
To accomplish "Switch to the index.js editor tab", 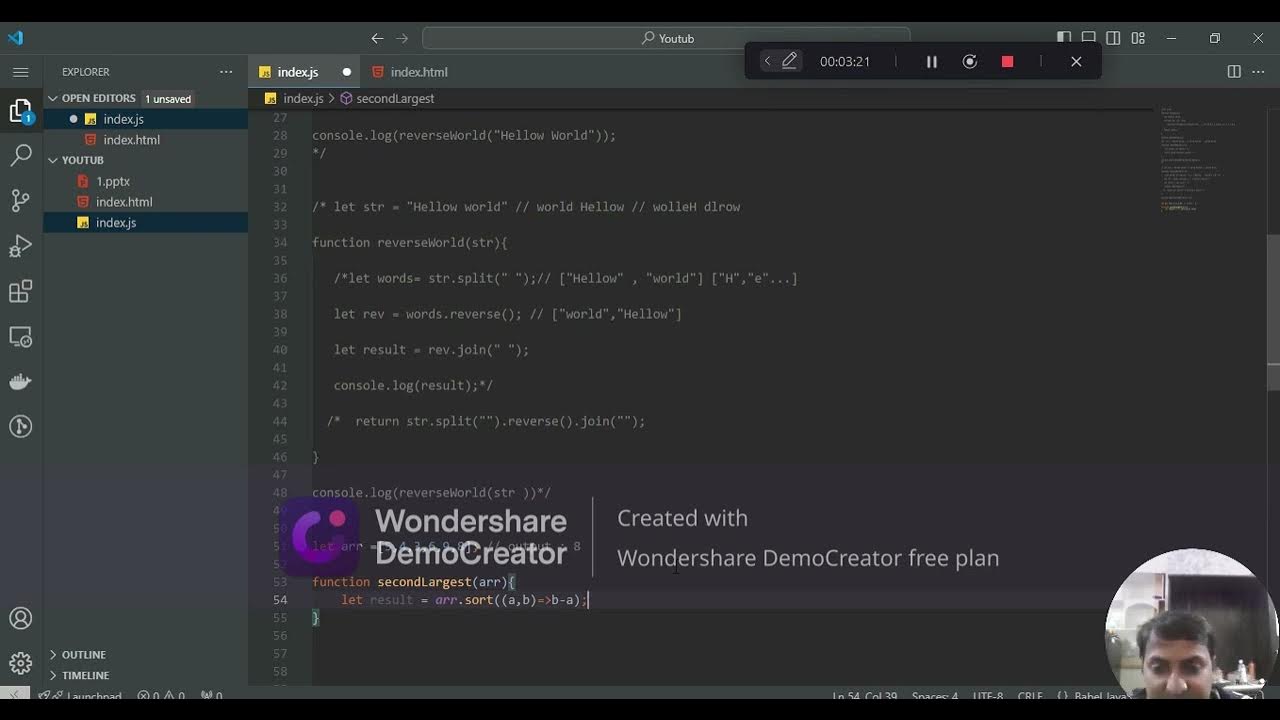I will [x=305, y=72].
